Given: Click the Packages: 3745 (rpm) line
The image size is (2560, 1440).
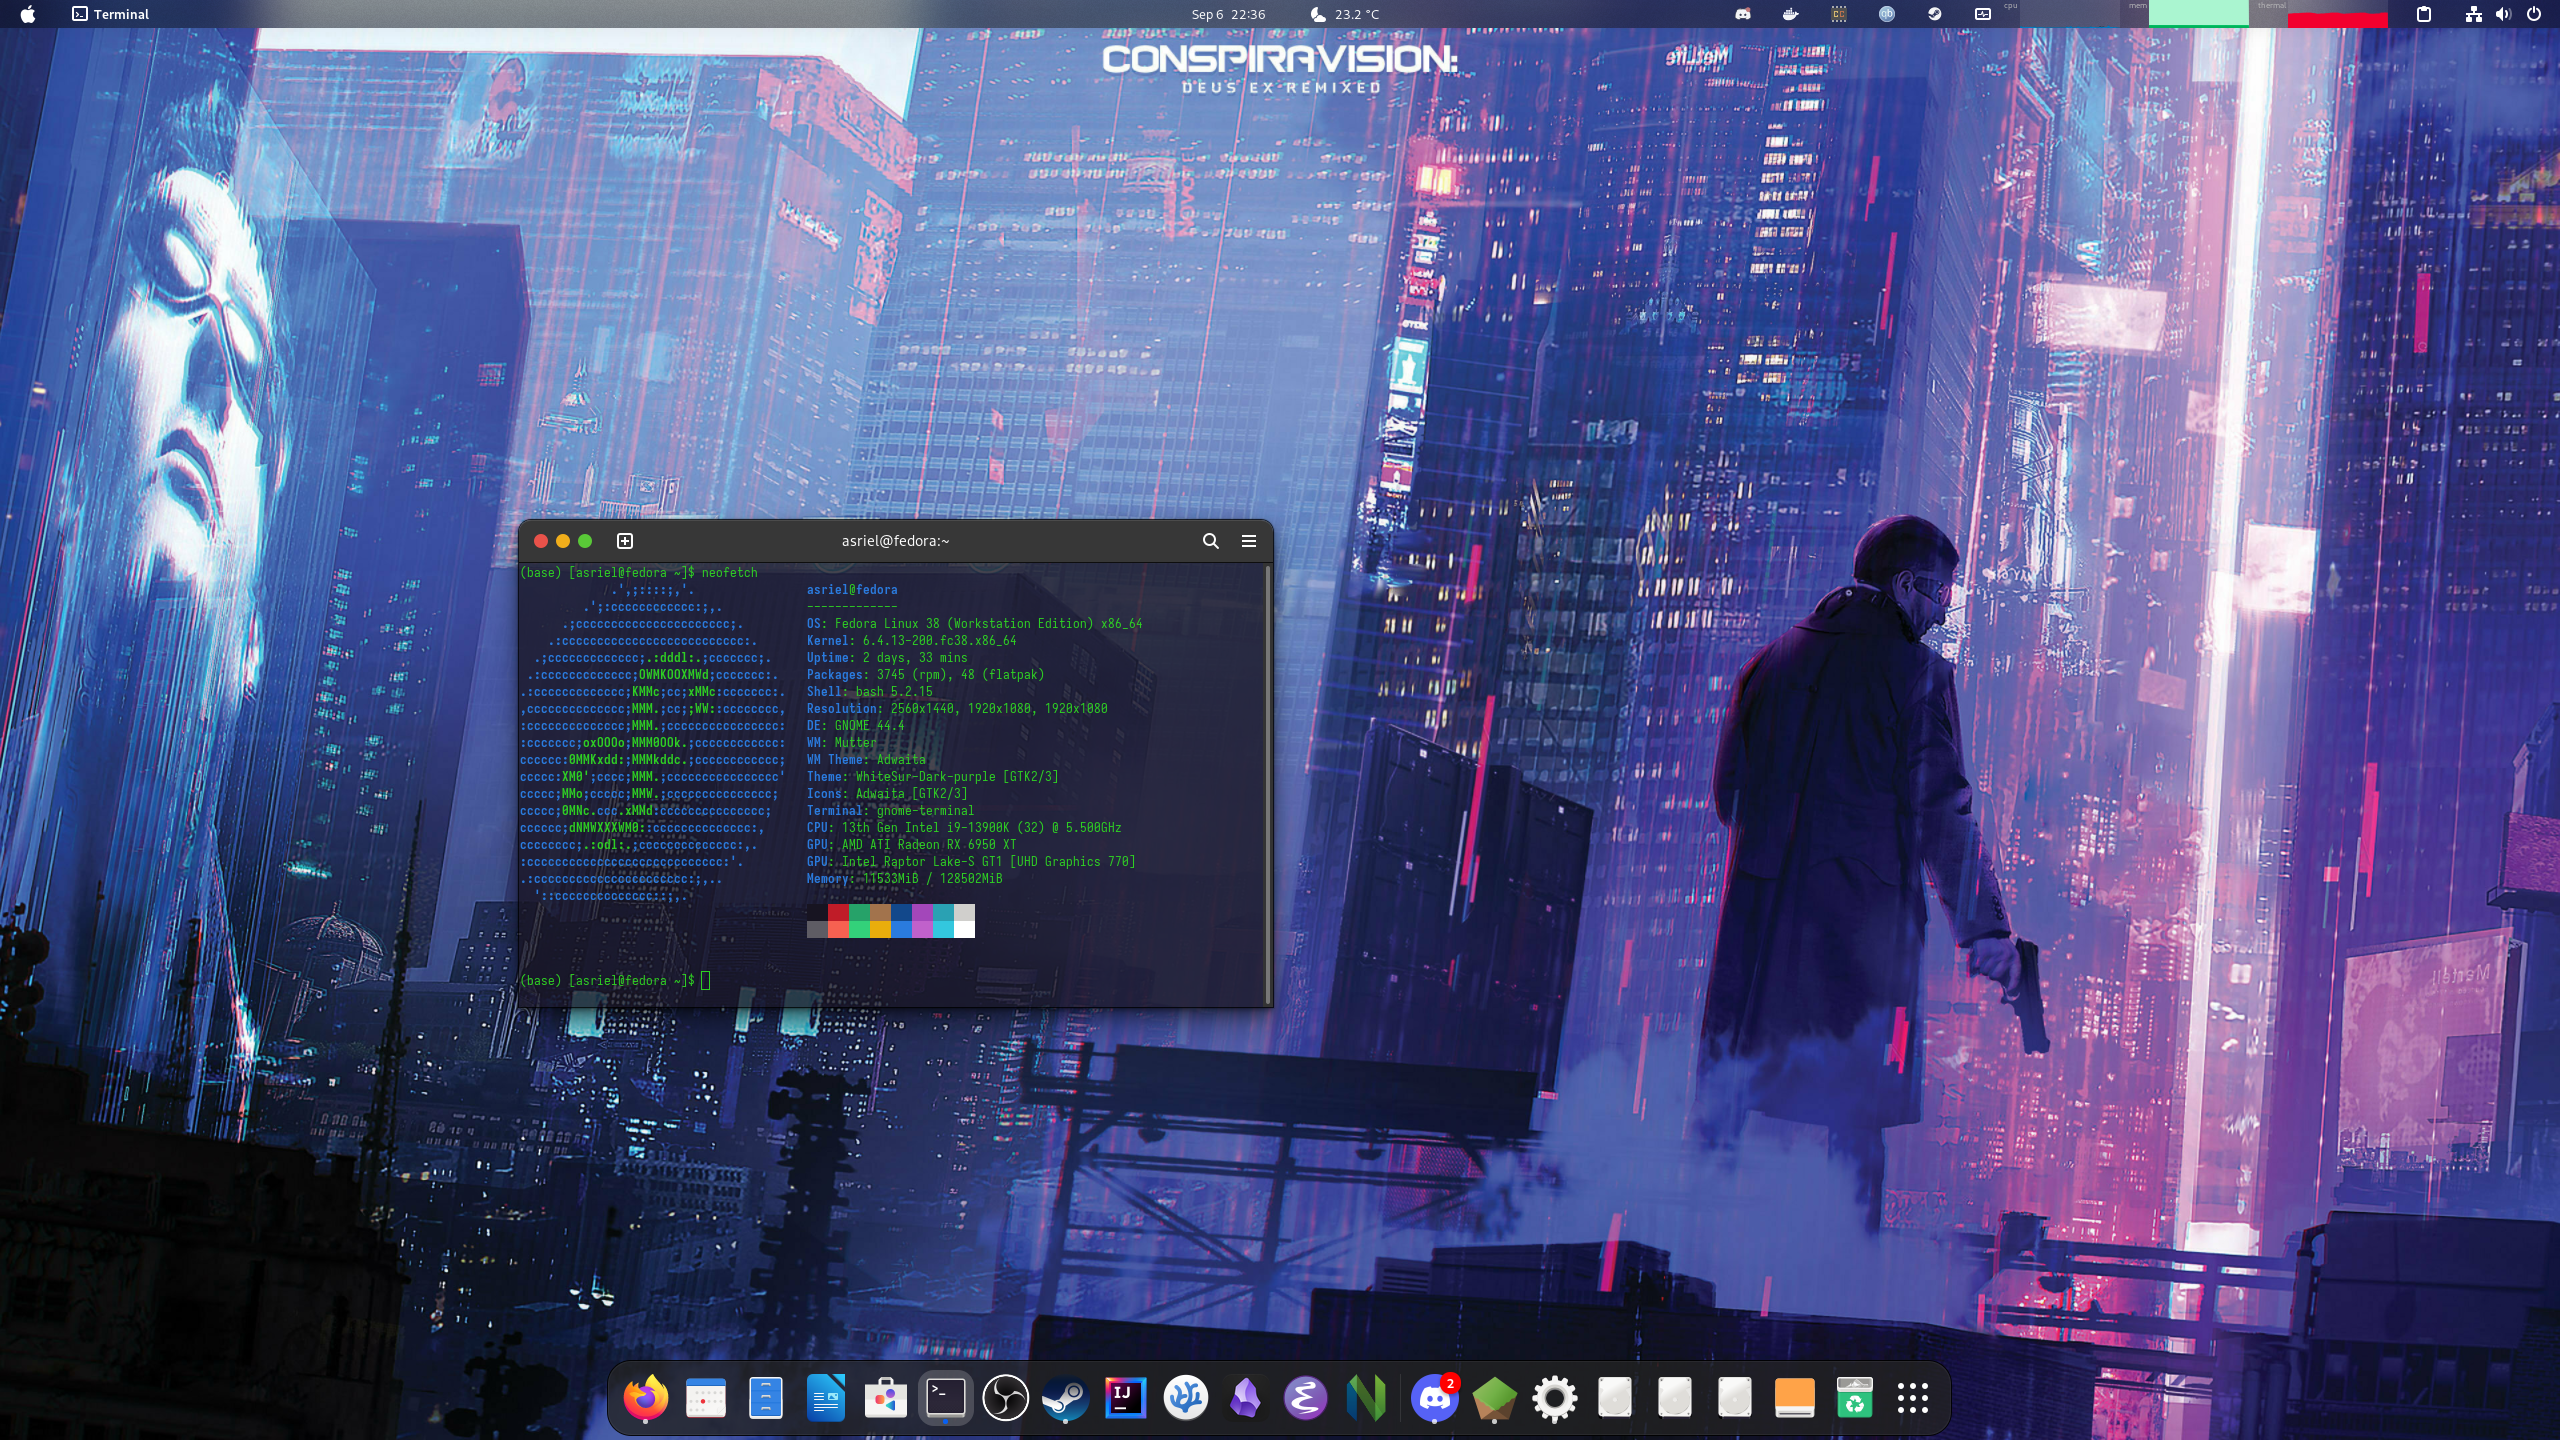Looking at the screenshot, I should click(925, 675).
